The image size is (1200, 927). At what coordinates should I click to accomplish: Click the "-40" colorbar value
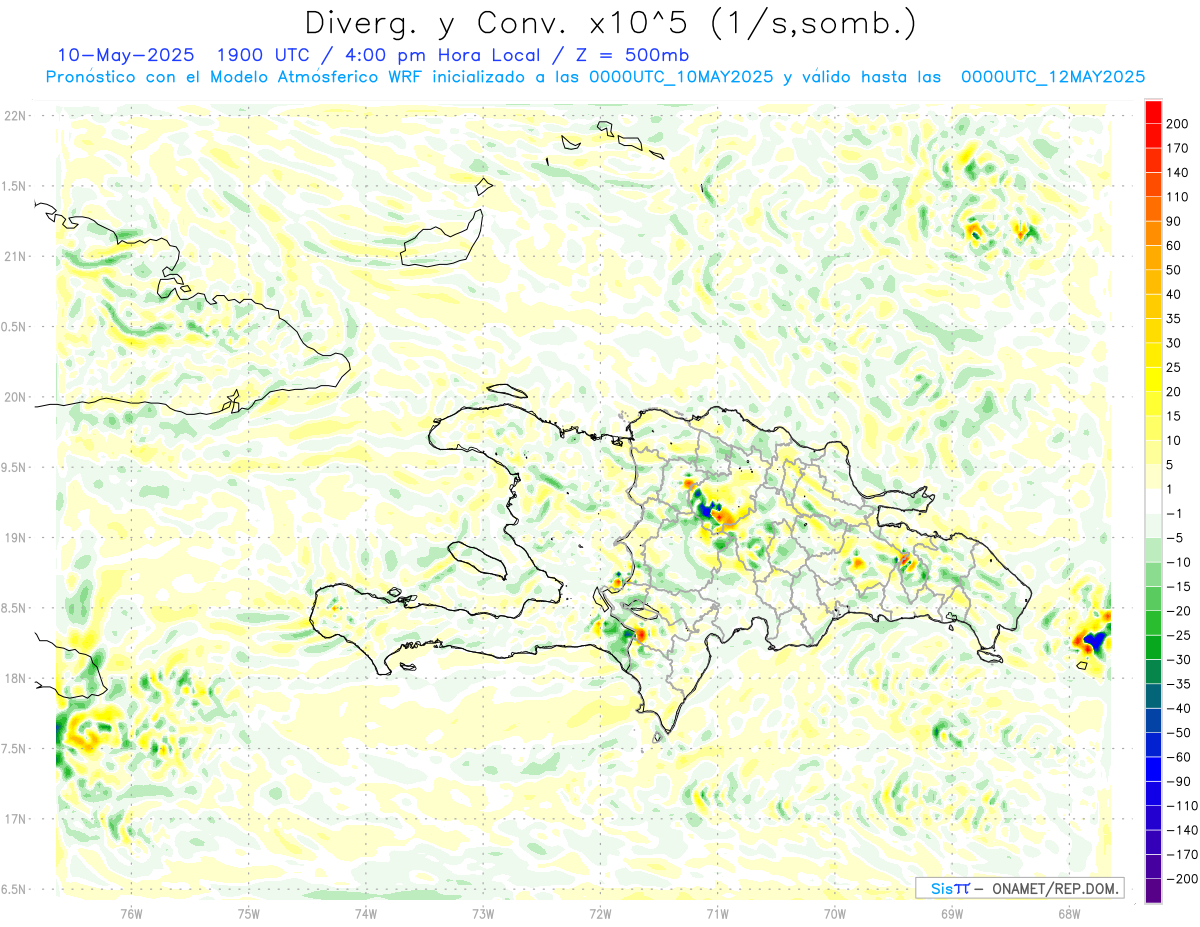pyautogui.click(x=1178, y=709)
